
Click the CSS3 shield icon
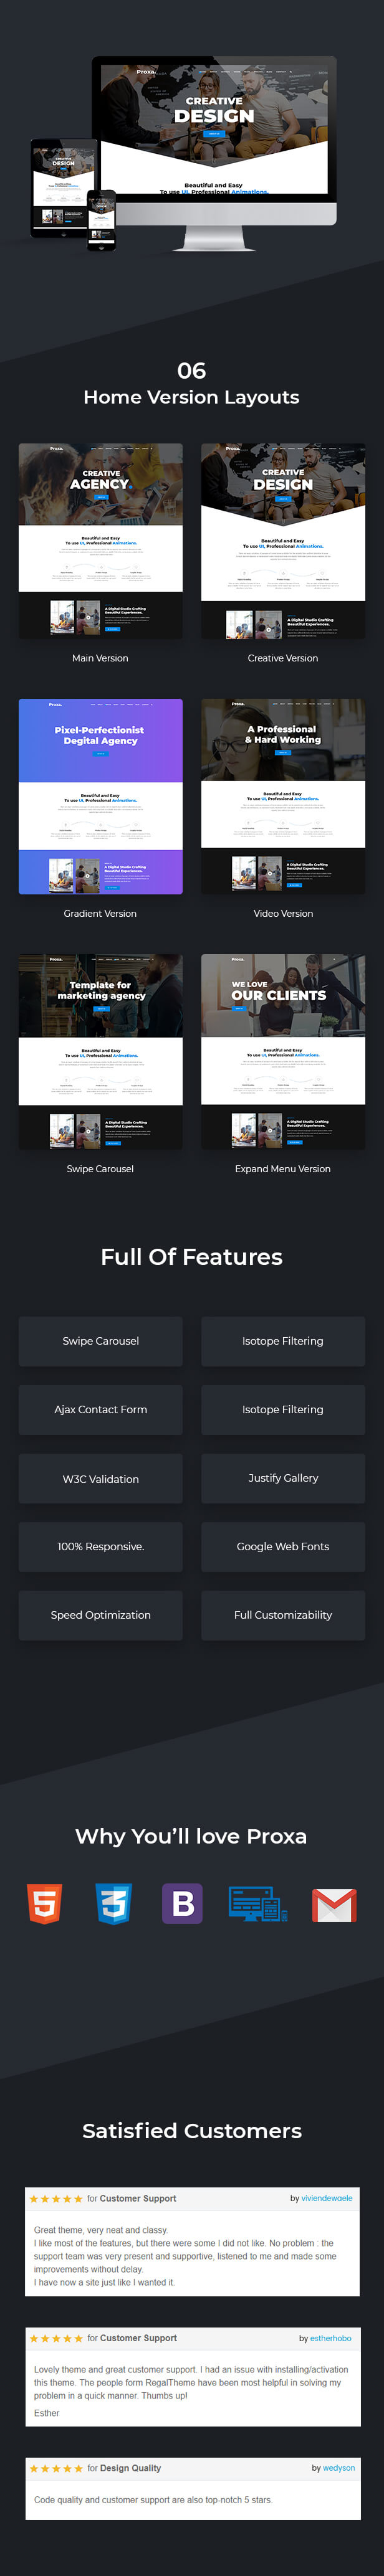[114, 1903]
